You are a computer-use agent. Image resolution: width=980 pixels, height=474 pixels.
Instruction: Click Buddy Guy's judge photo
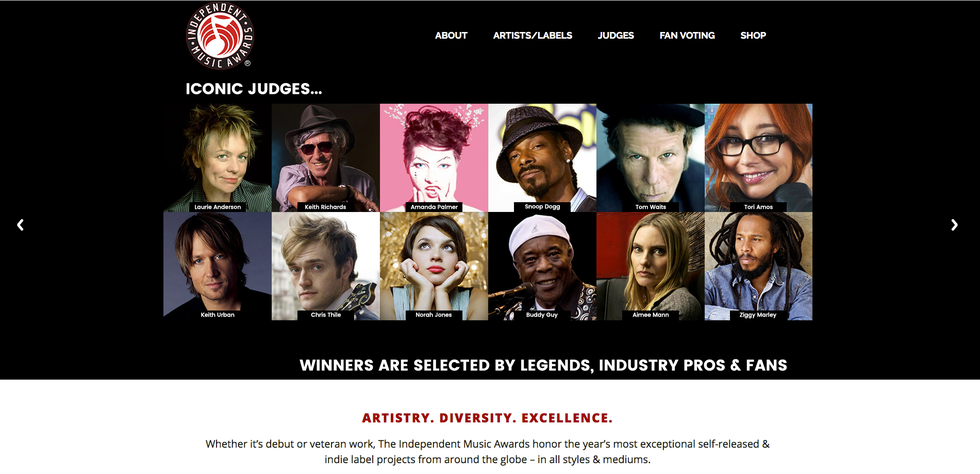coord(542,266)
